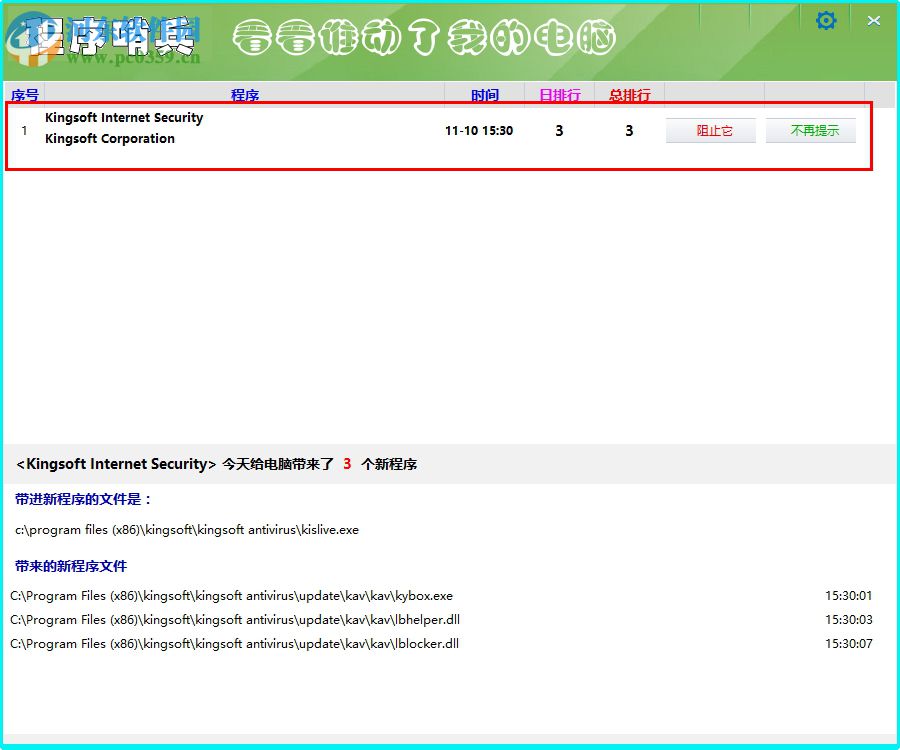
Task: Sort by the 总排行 column header
Action: 630,95
